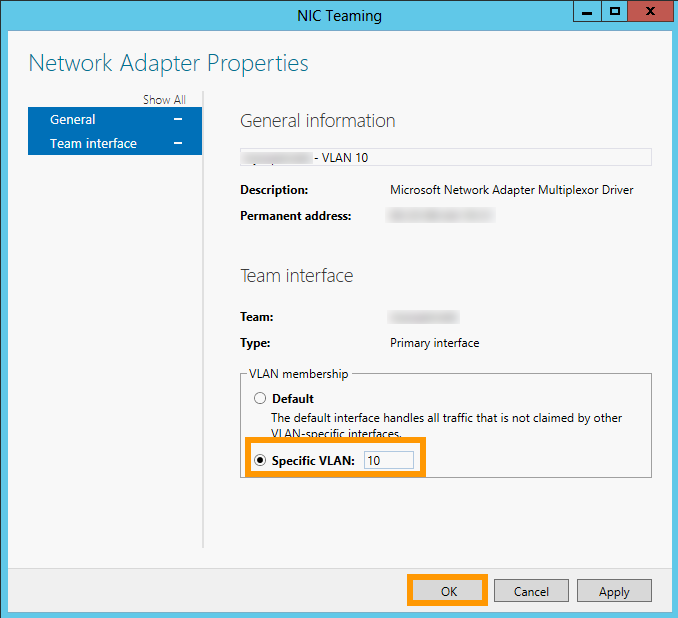
Task: Click the Primary interface type value
Action: pyautogui.click(x=434, y=342)
